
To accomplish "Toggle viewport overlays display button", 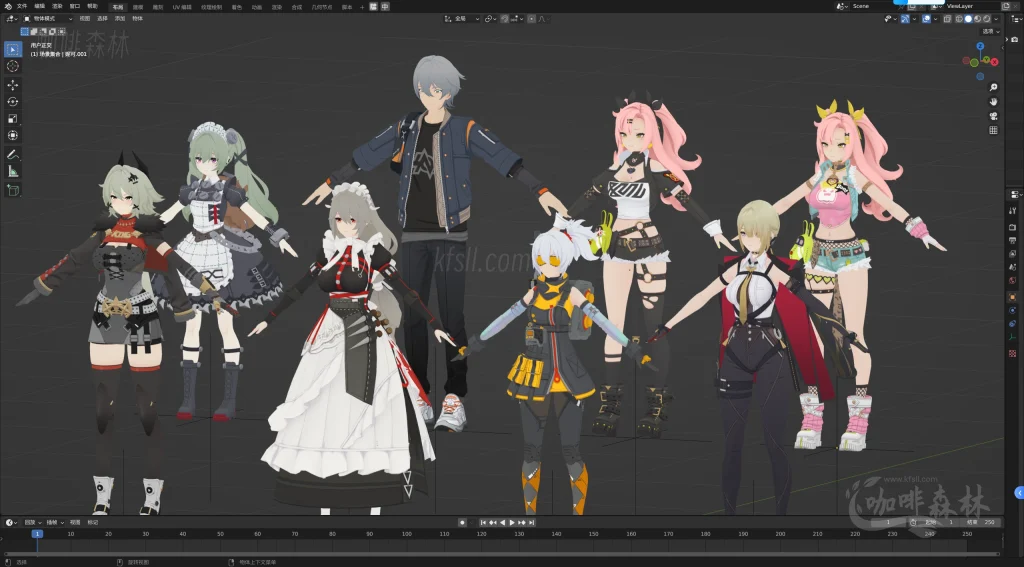I will point(926,19).
